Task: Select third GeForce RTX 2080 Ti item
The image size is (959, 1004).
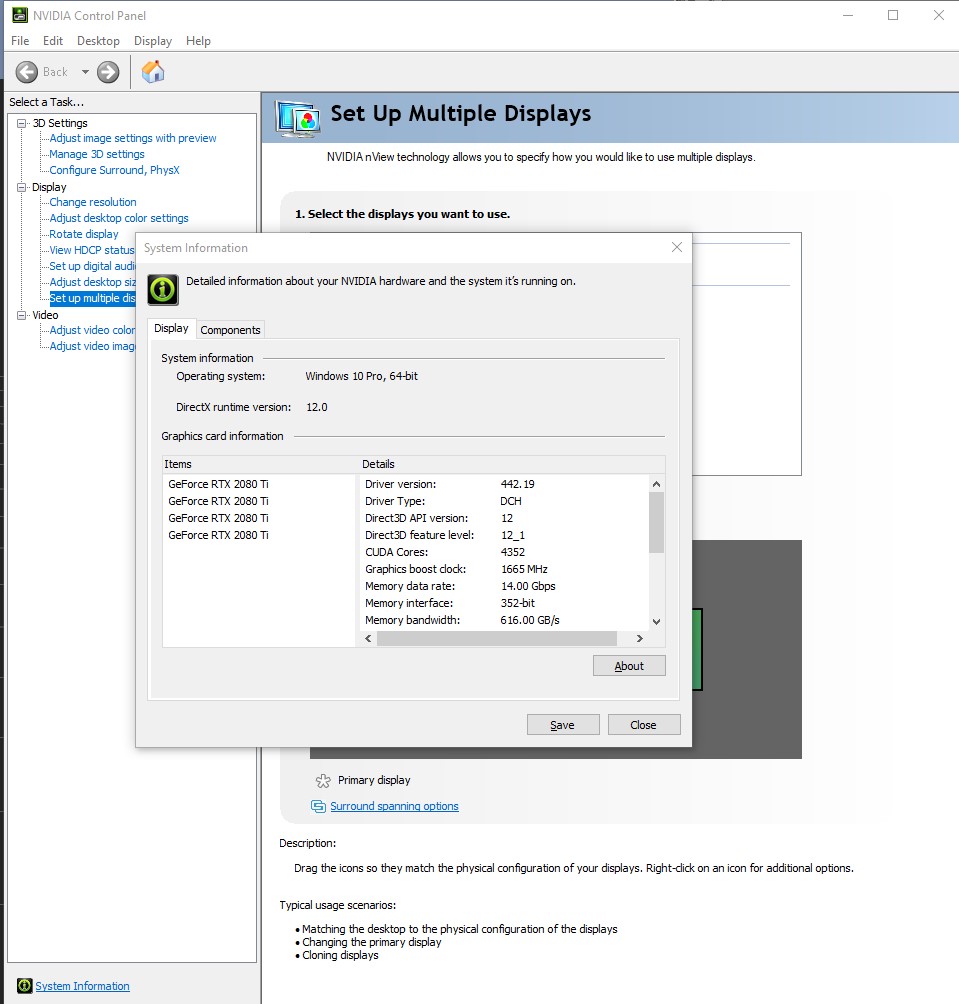Action: tap(218, 518)
